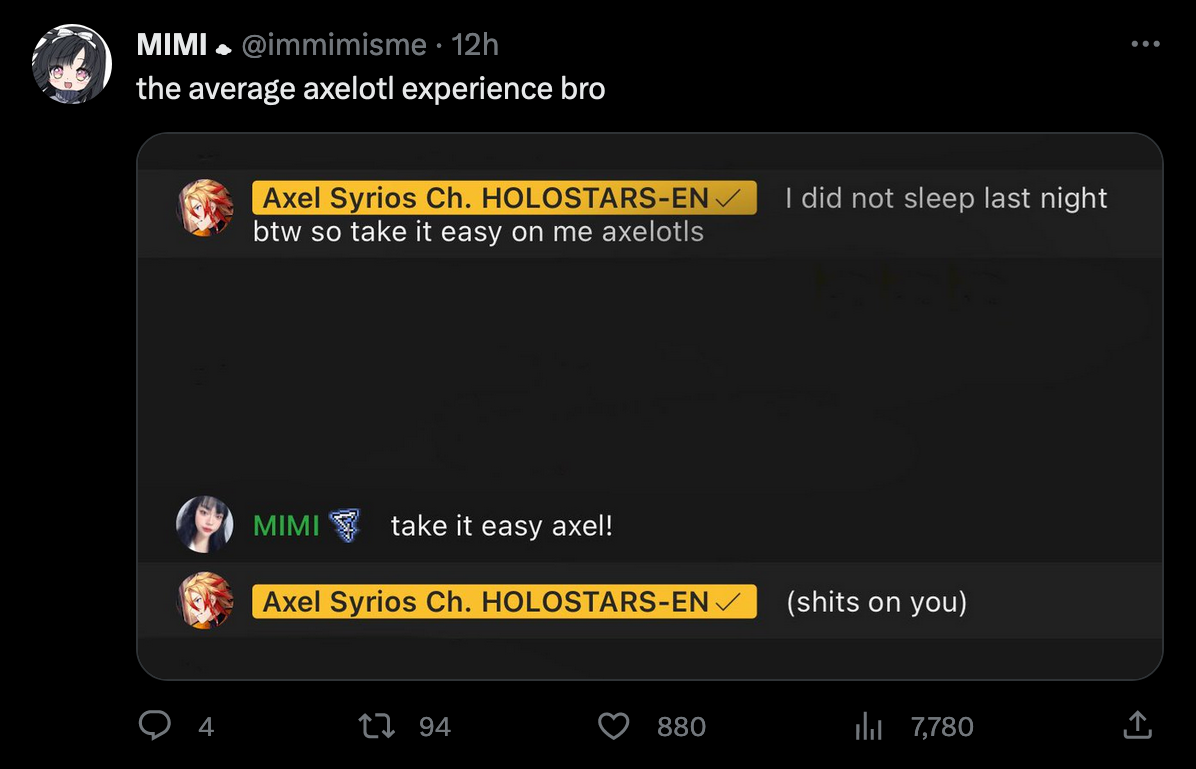Click Axel's avatar in first chat message
The width and height of the screenshot is (1196, 769).
click(205, 207)
